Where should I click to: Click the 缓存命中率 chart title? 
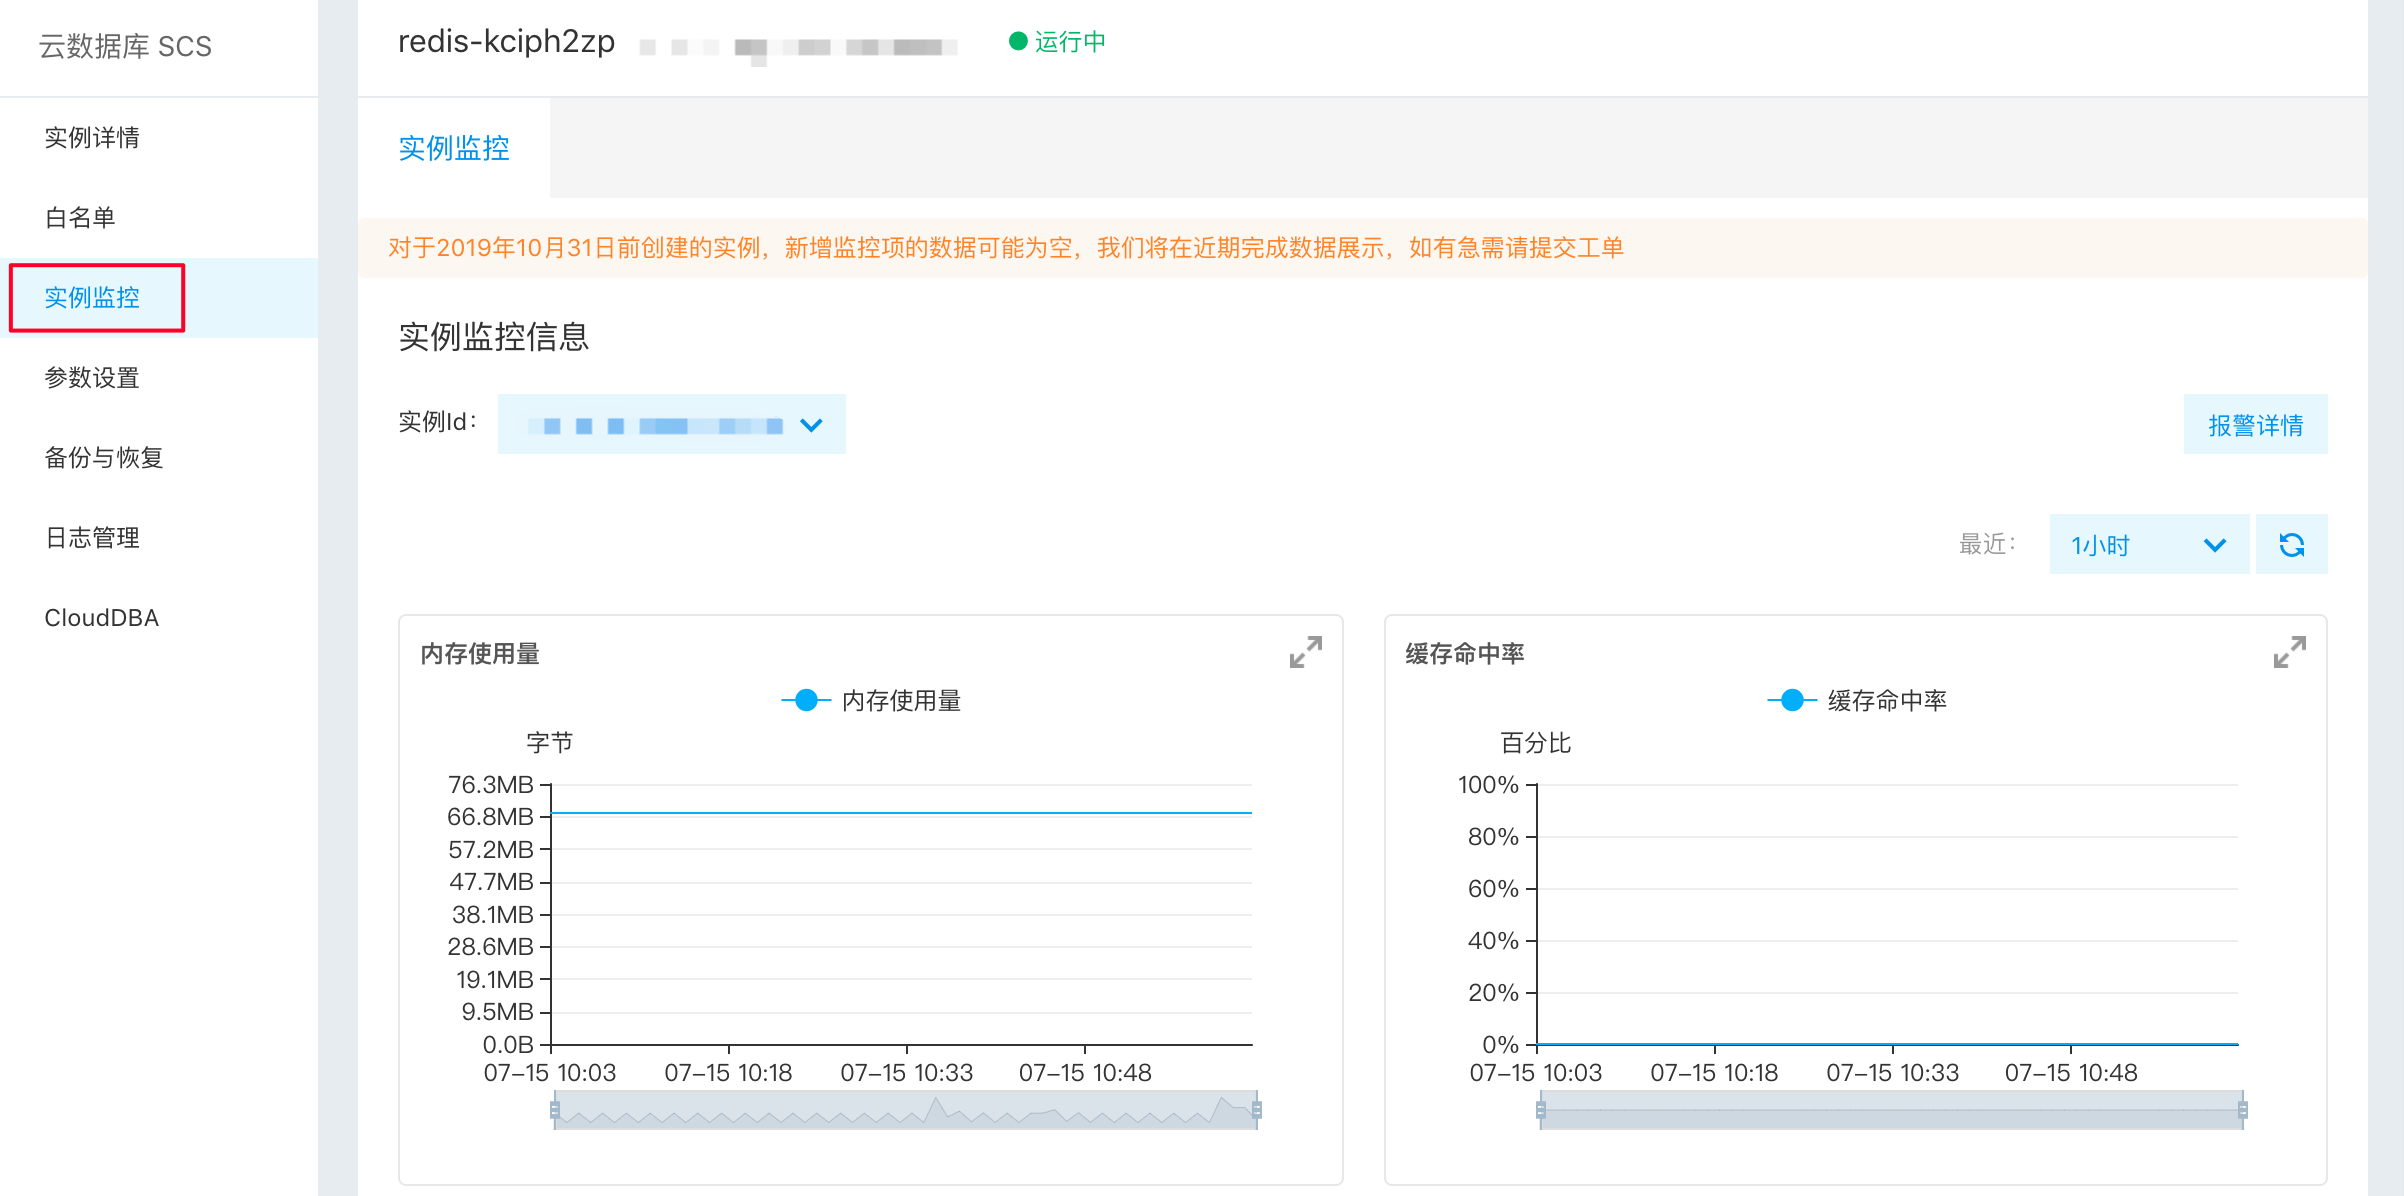pos(1465,654)
